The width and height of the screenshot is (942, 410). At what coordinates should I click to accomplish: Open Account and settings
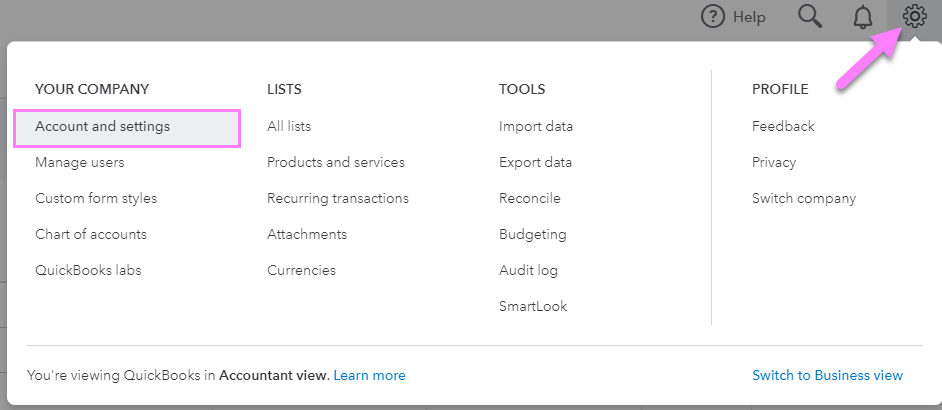tap(127, 128)
